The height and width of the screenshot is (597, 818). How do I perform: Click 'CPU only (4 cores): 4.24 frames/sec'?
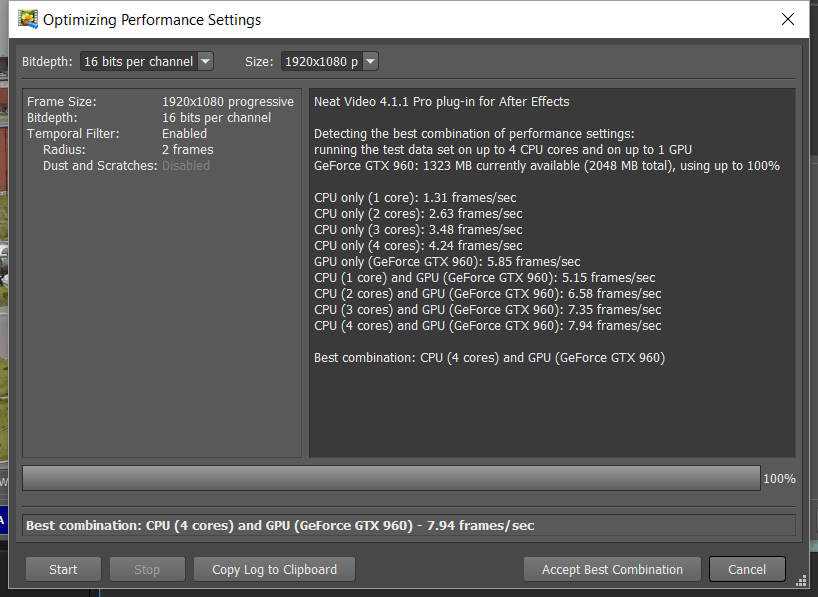click(x=418, y=246)
